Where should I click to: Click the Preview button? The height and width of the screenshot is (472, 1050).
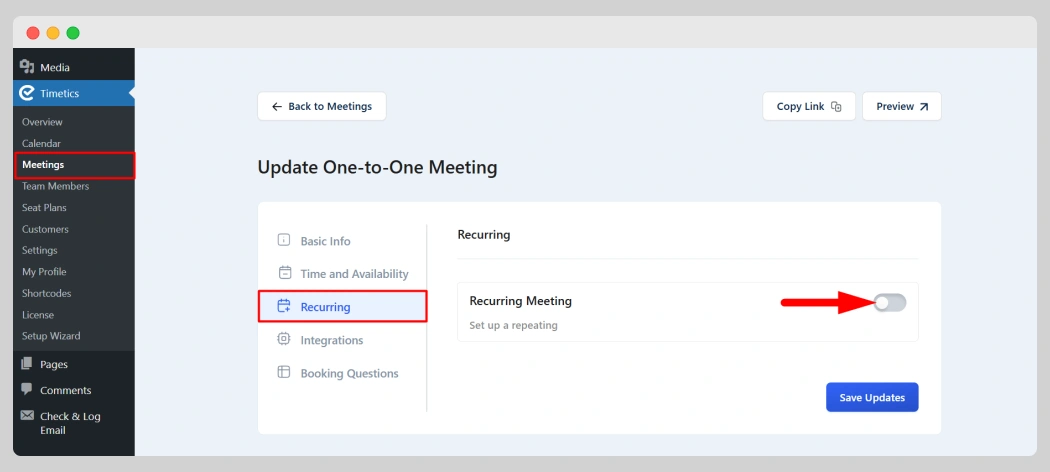901,106
